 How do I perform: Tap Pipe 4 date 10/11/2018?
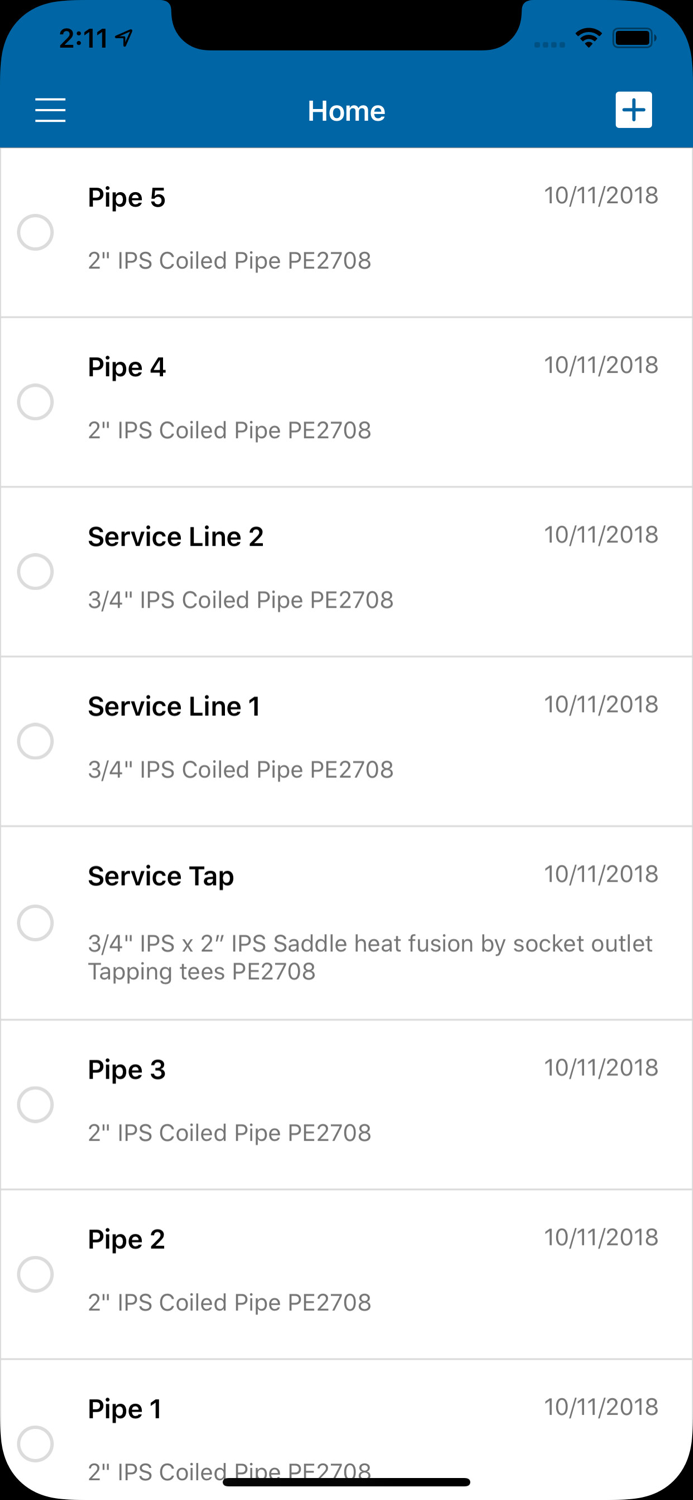point(601,365)
